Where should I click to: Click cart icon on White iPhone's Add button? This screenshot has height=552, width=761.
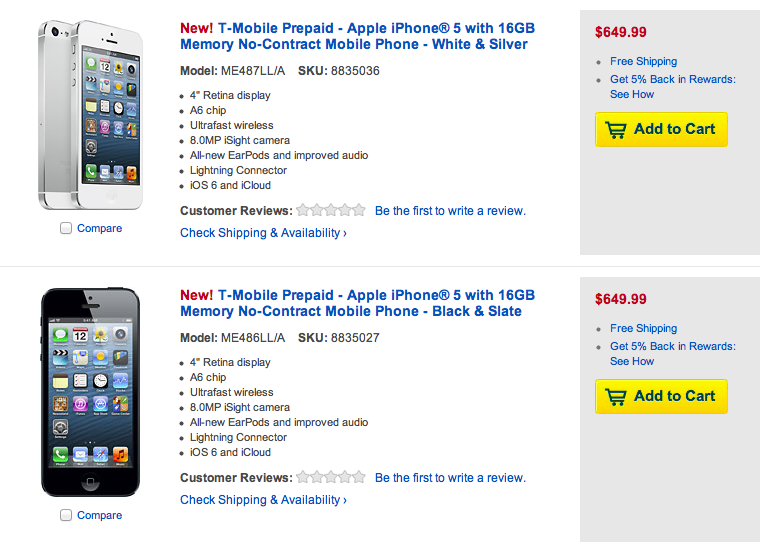(616, 129)
